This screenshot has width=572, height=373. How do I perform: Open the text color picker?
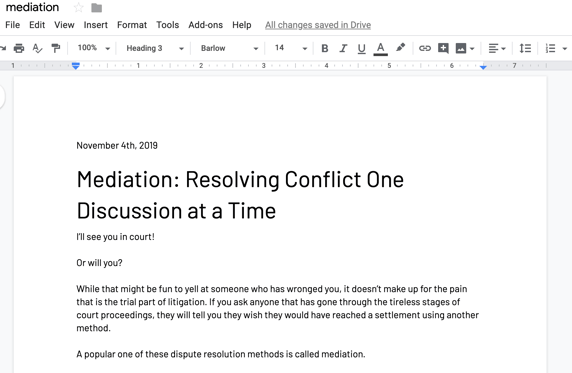(380, 49)
